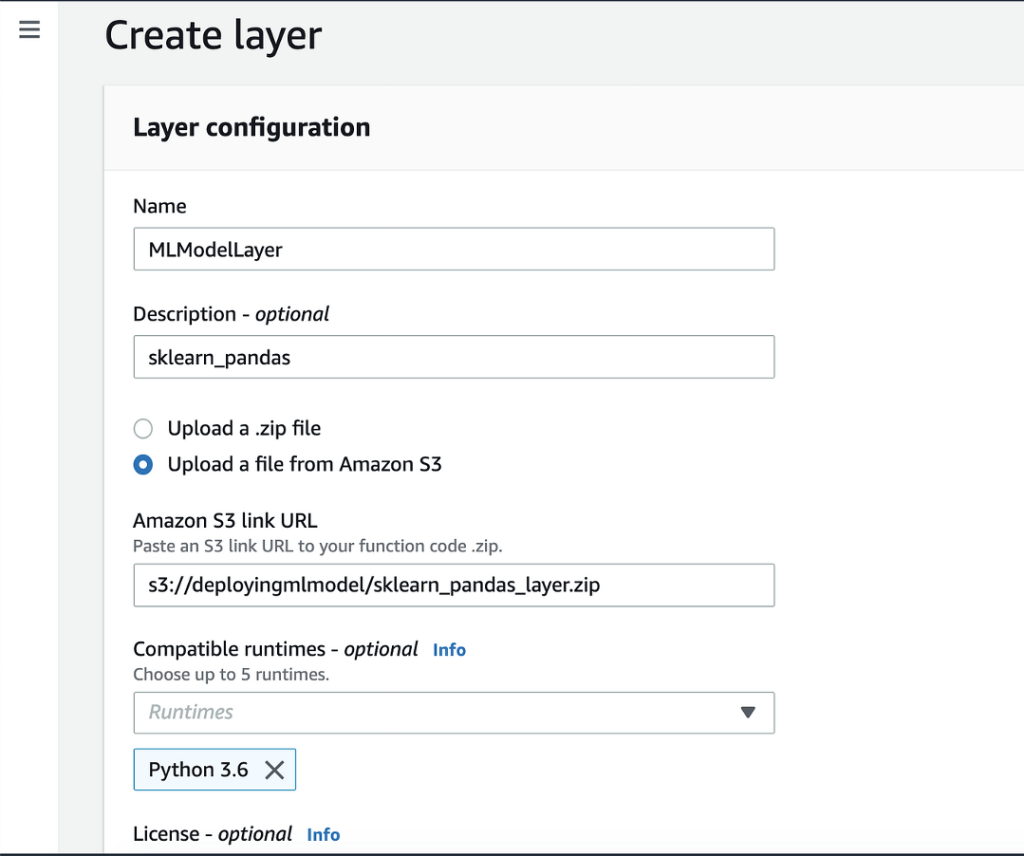Open the Info link next to License
This screenshot has height=856, width=1024.
coord(323,834)
